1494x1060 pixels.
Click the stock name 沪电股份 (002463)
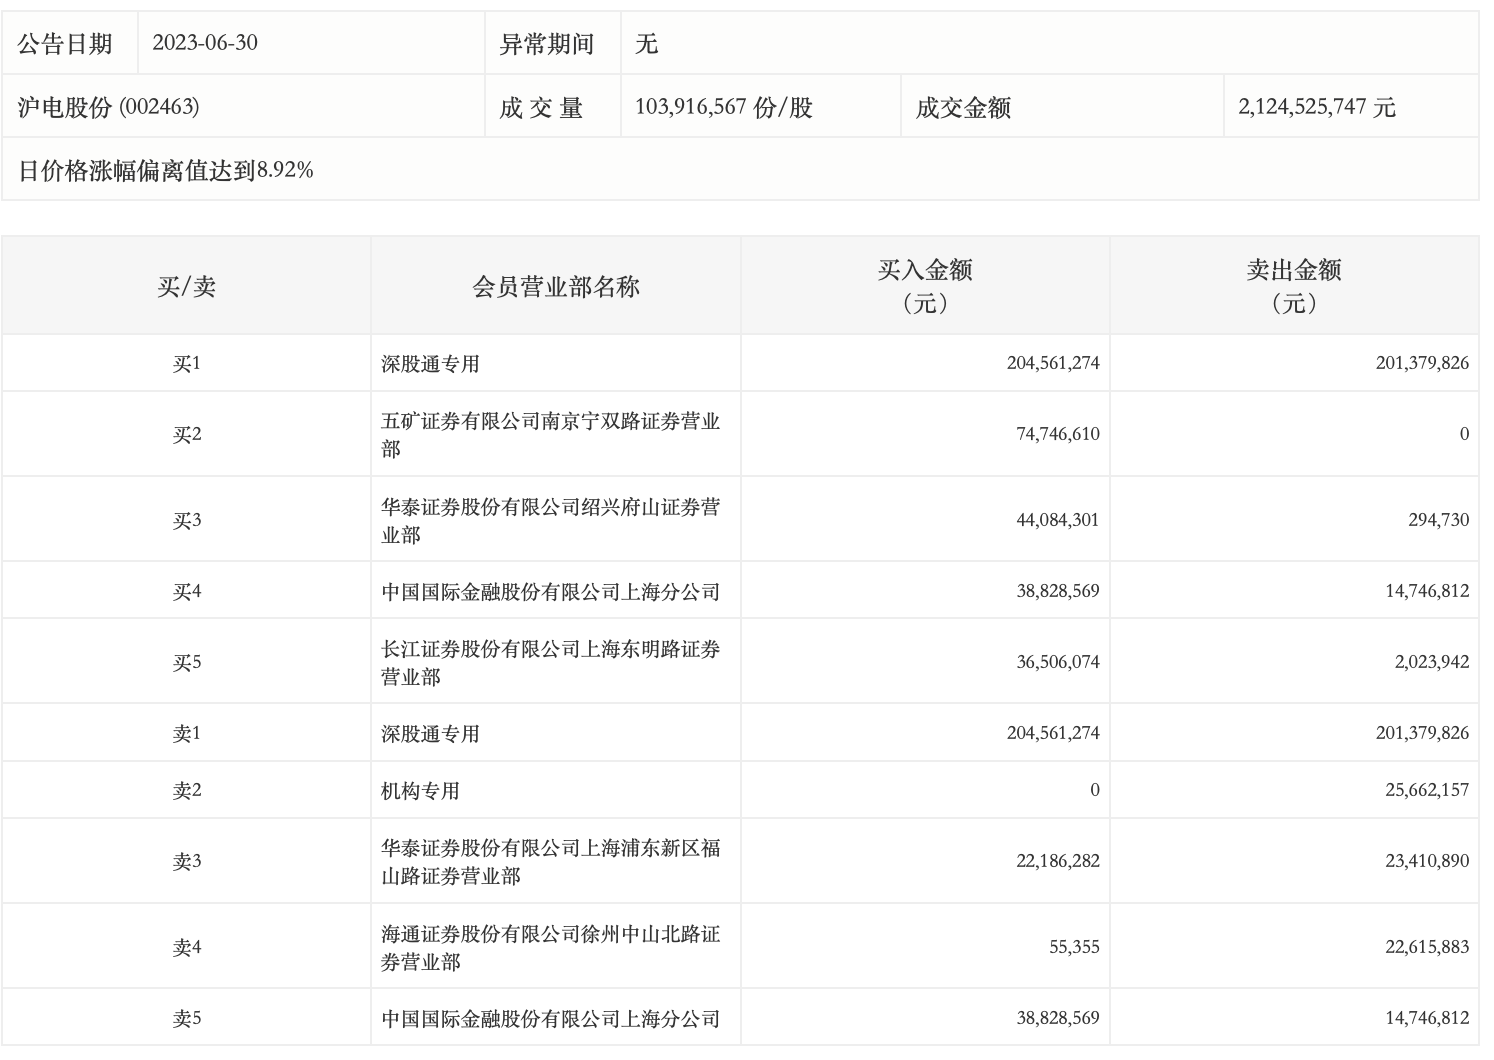click(x=108, y=107)
